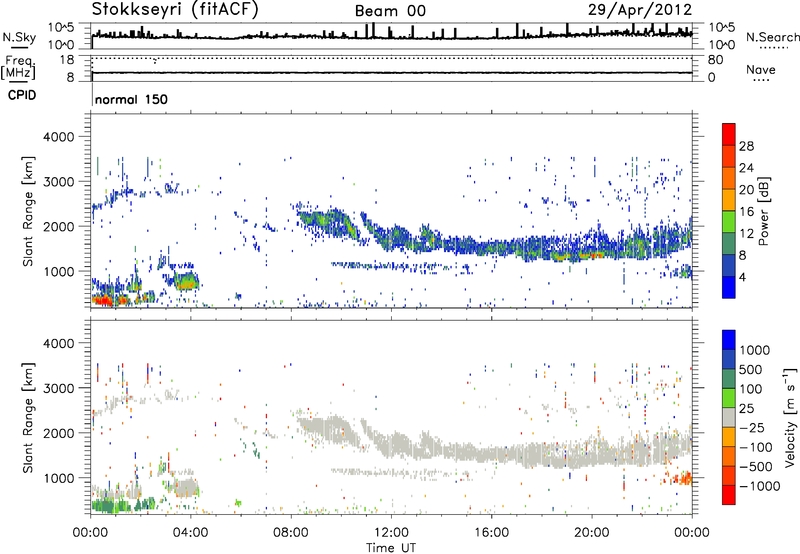The height and width of the screenshot is (554, 800).
Task: Click the left '10^5' tick on the noise axis
Action: (x=61, y=28)
